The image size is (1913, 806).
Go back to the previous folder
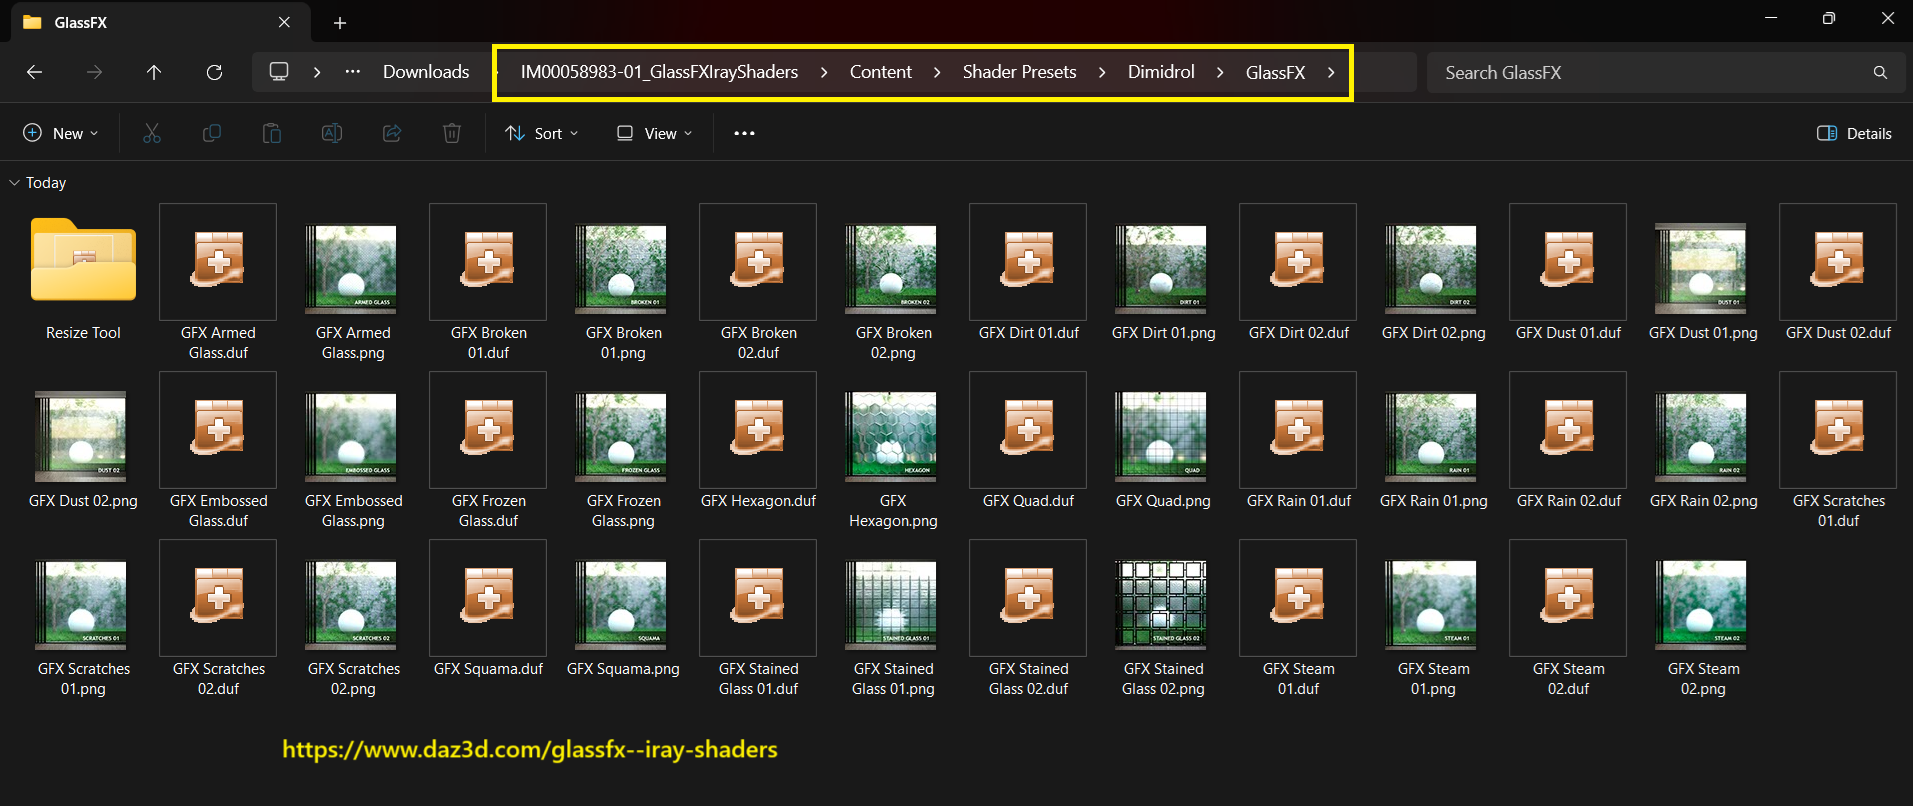pos(34,72)
